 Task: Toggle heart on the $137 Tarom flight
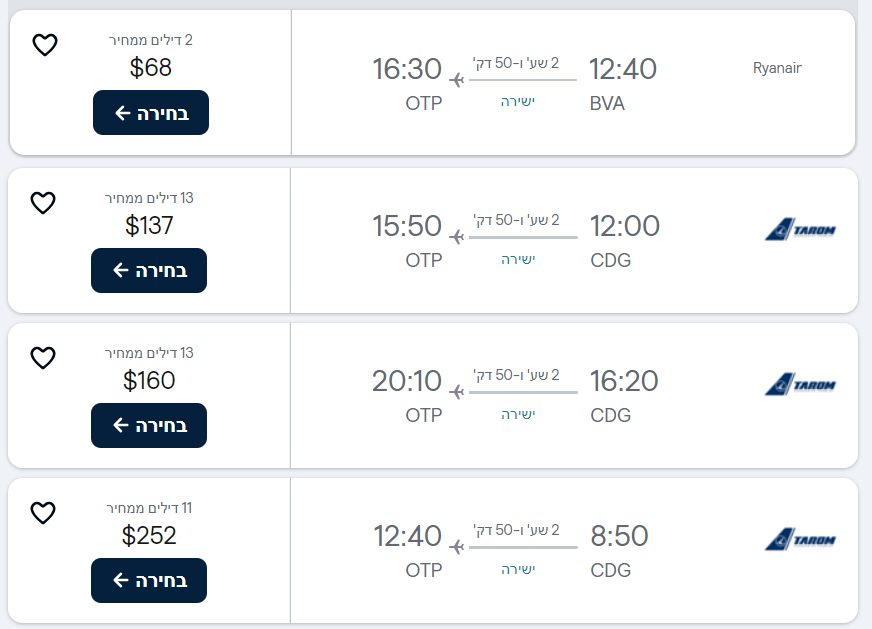pos(43,203)
